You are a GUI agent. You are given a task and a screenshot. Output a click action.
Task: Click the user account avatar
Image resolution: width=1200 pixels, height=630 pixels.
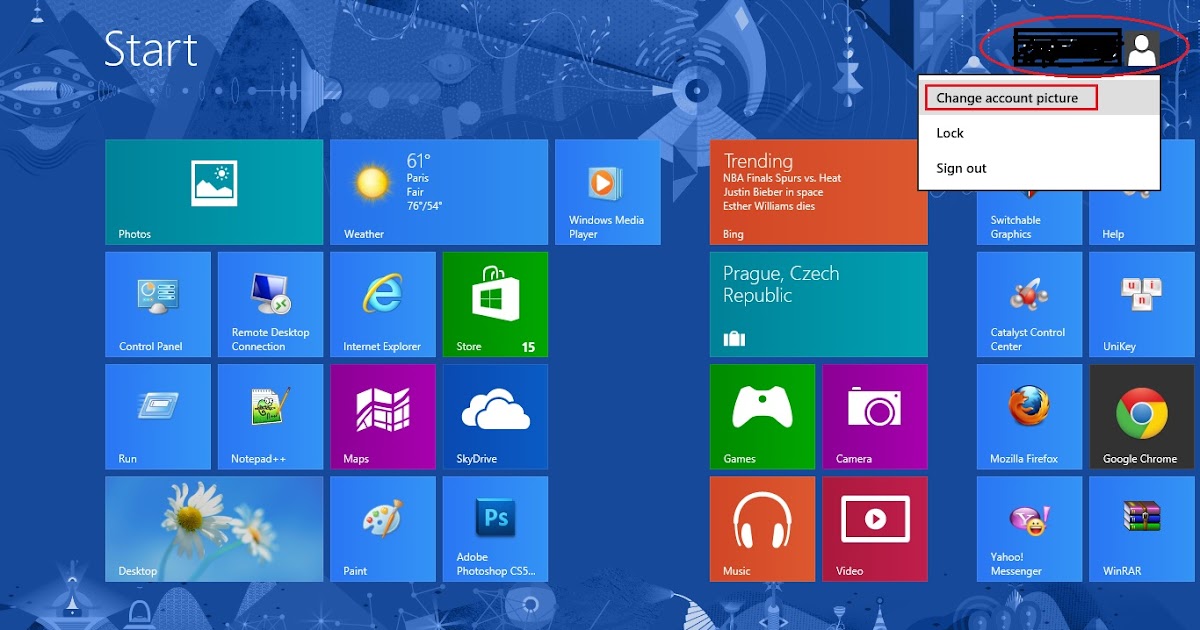[x=1140, y=45]
